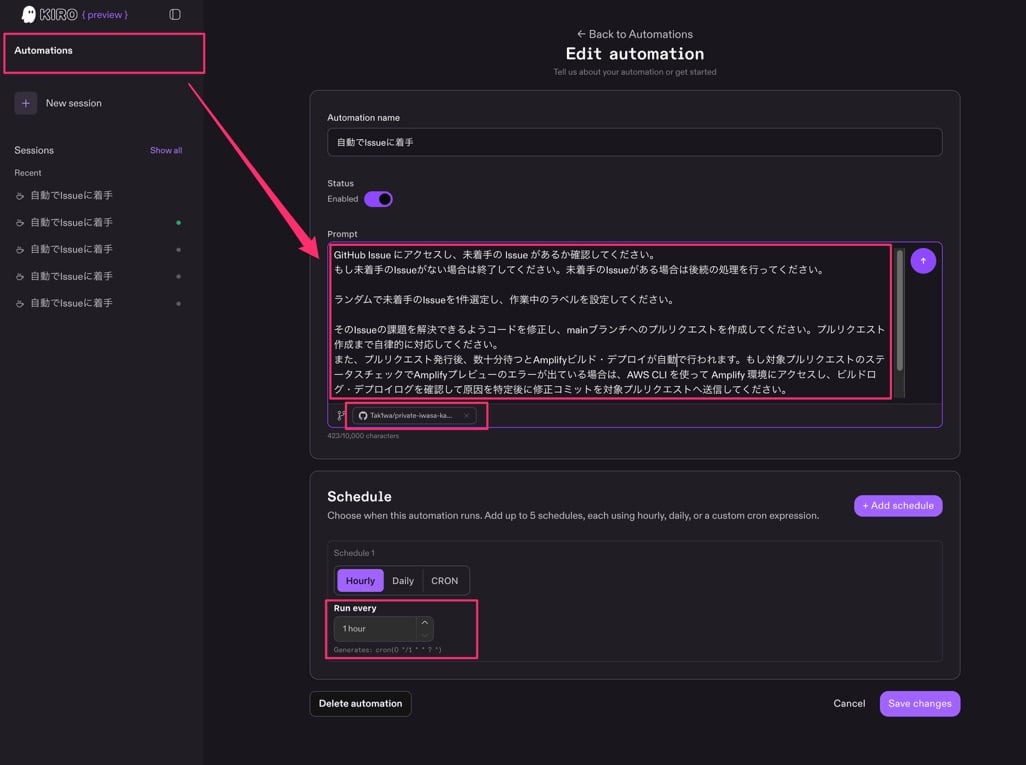Go Back to Automations

tap(635, 34)
